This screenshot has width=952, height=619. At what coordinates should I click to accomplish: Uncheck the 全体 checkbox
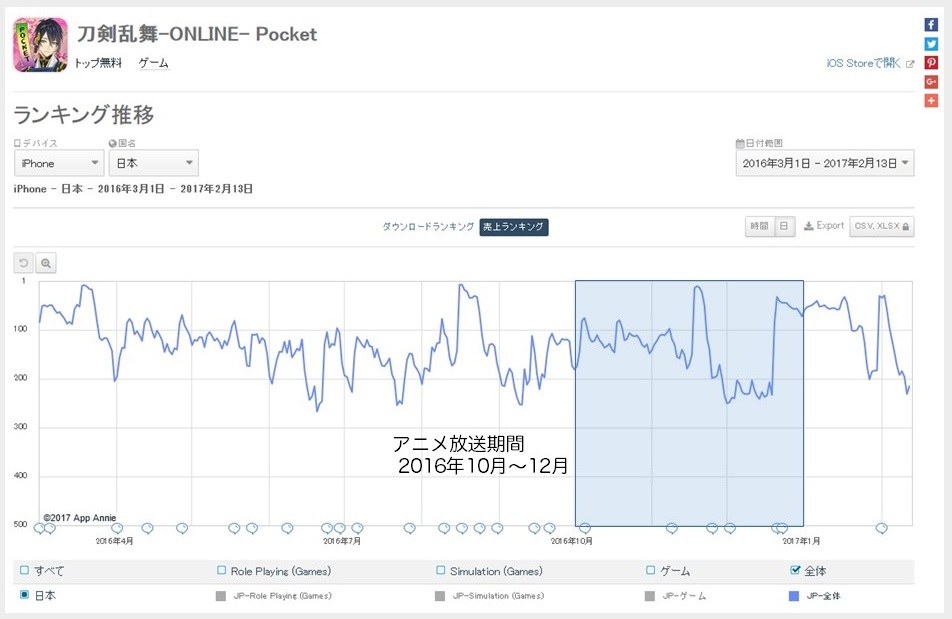pos(795,569)
